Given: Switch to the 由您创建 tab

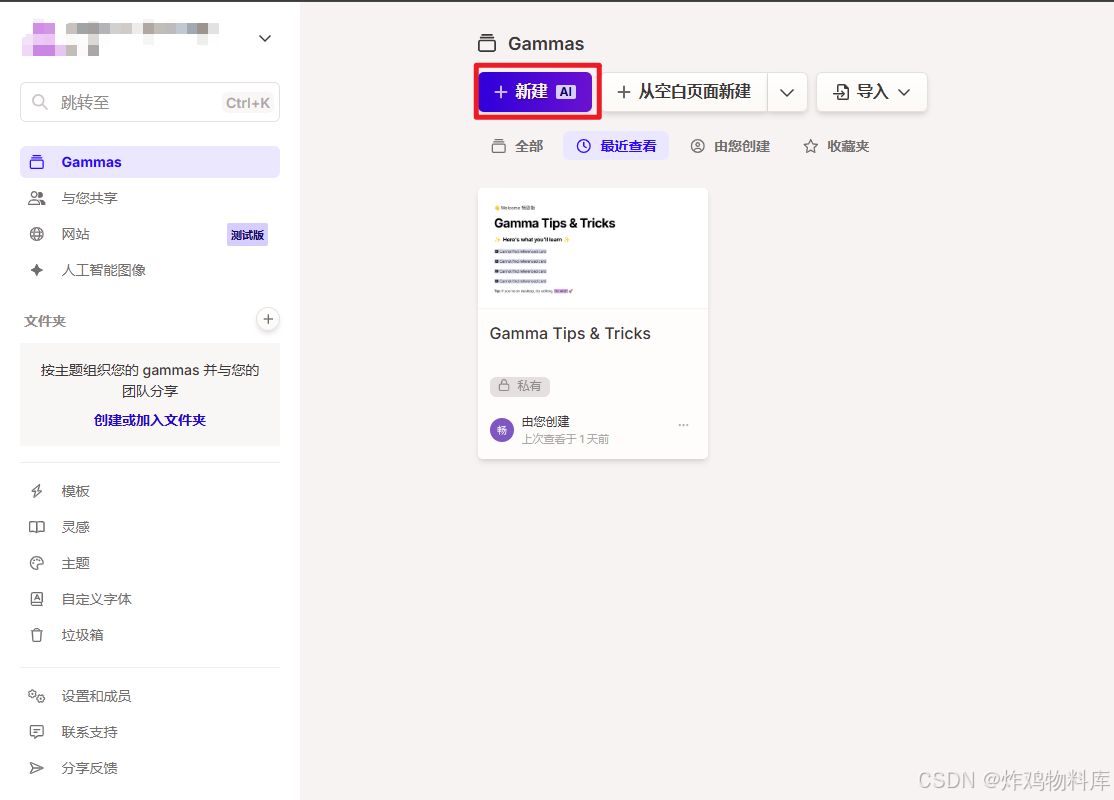Looking at the screenshot, I should pos(730,146).
